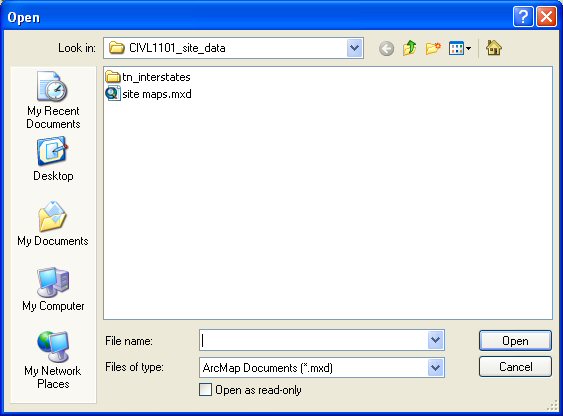Screen dimensions: 563x416
Task: Open My Recent Documents shortcut
Action: [x=53, y=100]
